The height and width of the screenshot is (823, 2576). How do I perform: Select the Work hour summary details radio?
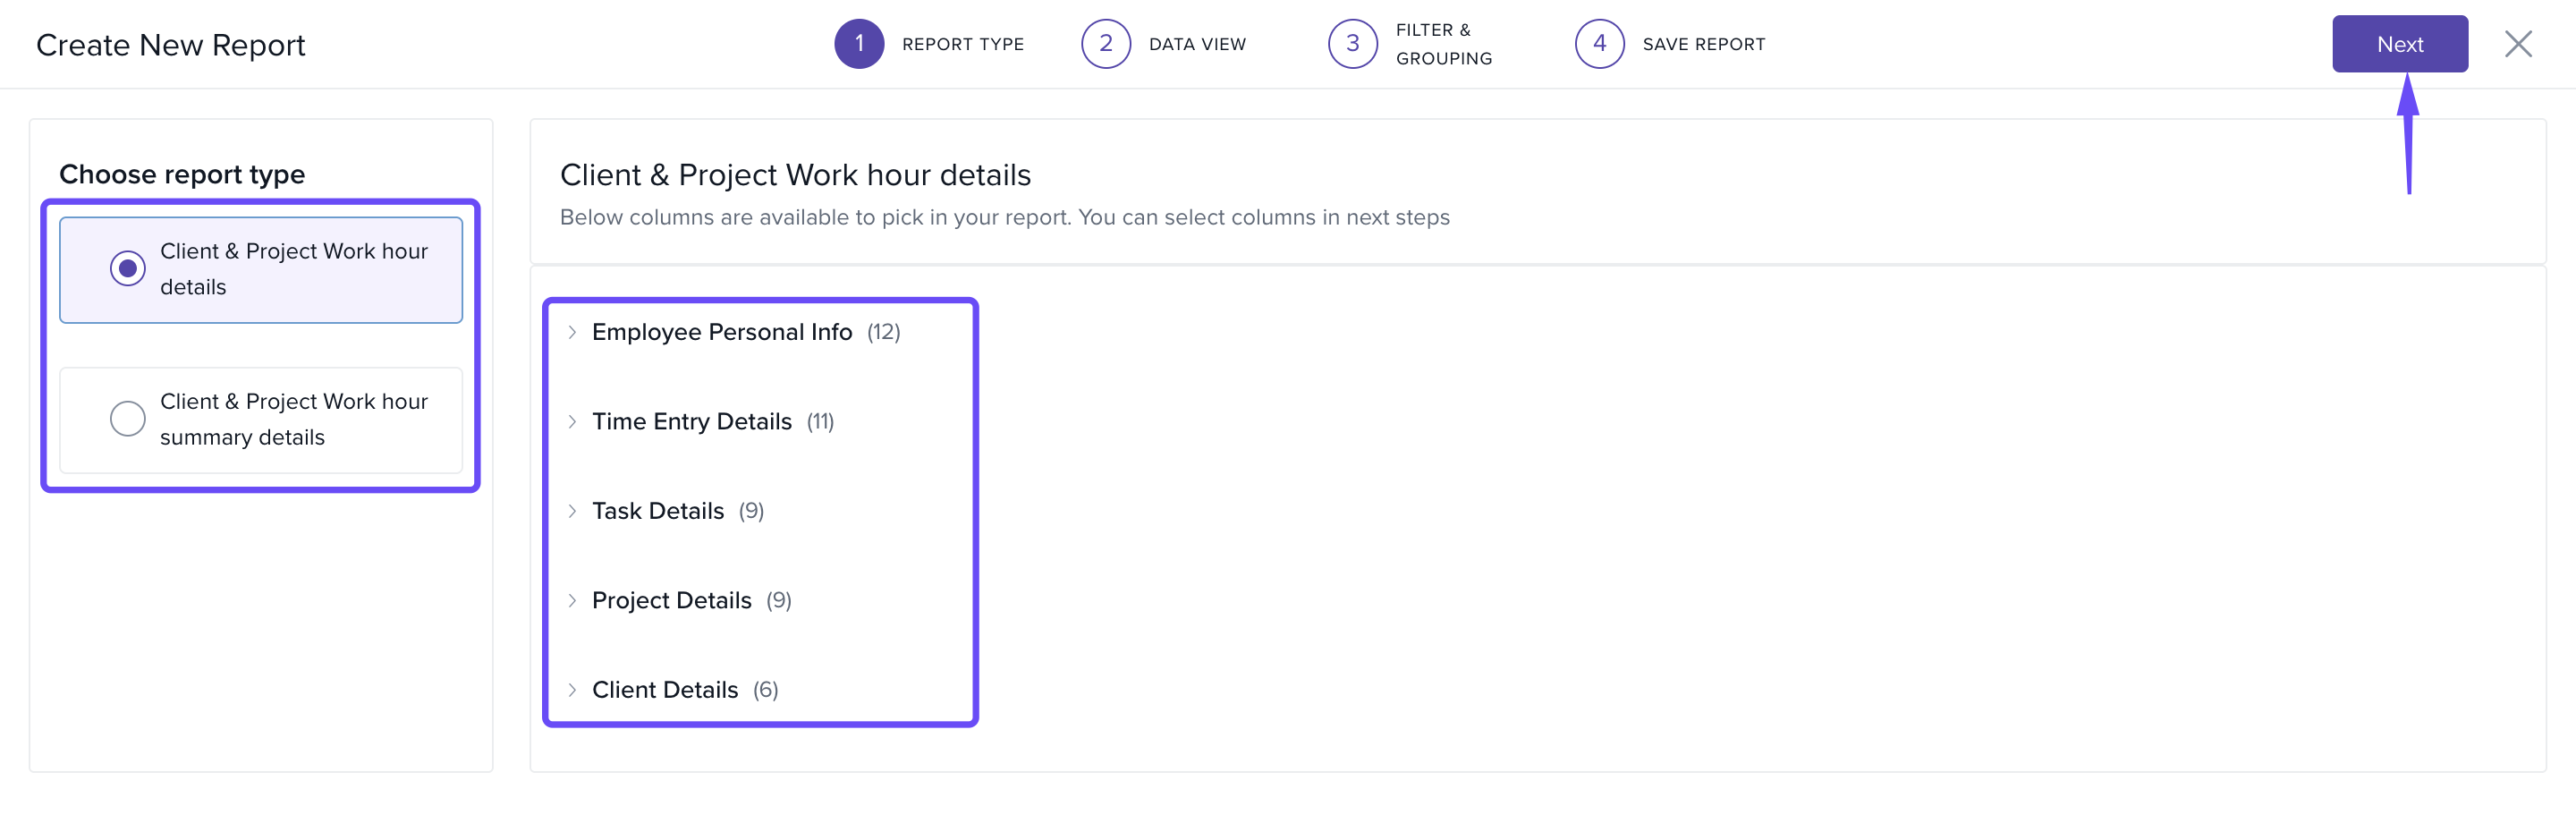128,419
